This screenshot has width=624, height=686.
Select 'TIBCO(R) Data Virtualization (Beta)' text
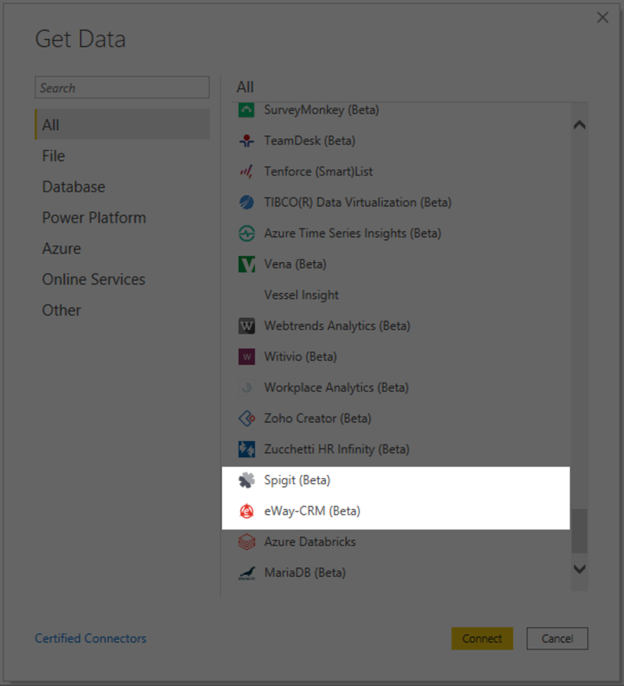click(x=358, y=203)
